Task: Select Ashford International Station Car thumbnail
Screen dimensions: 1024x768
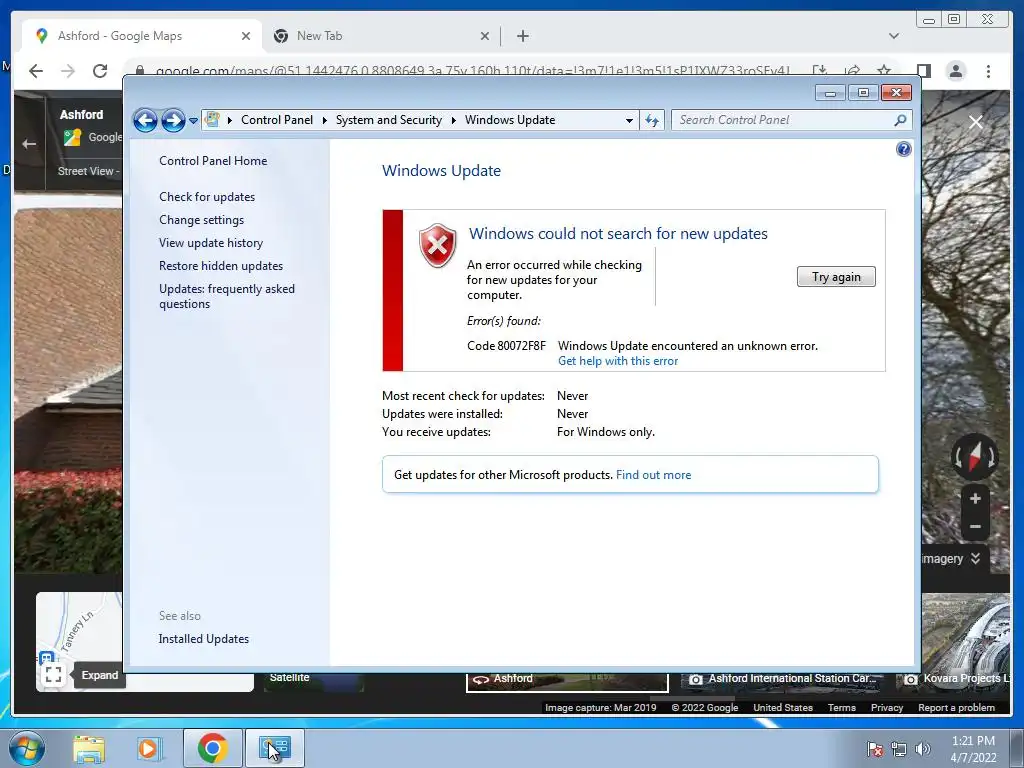Action: [x=782, y=681]
